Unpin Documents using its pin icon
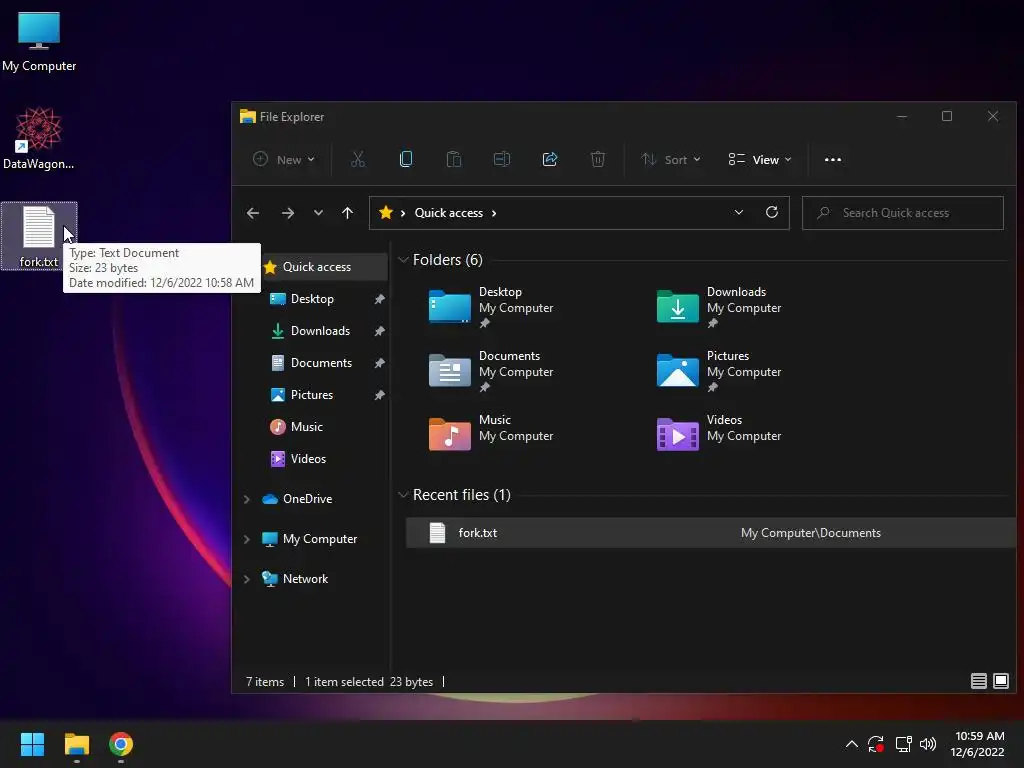 click(379, 363)
